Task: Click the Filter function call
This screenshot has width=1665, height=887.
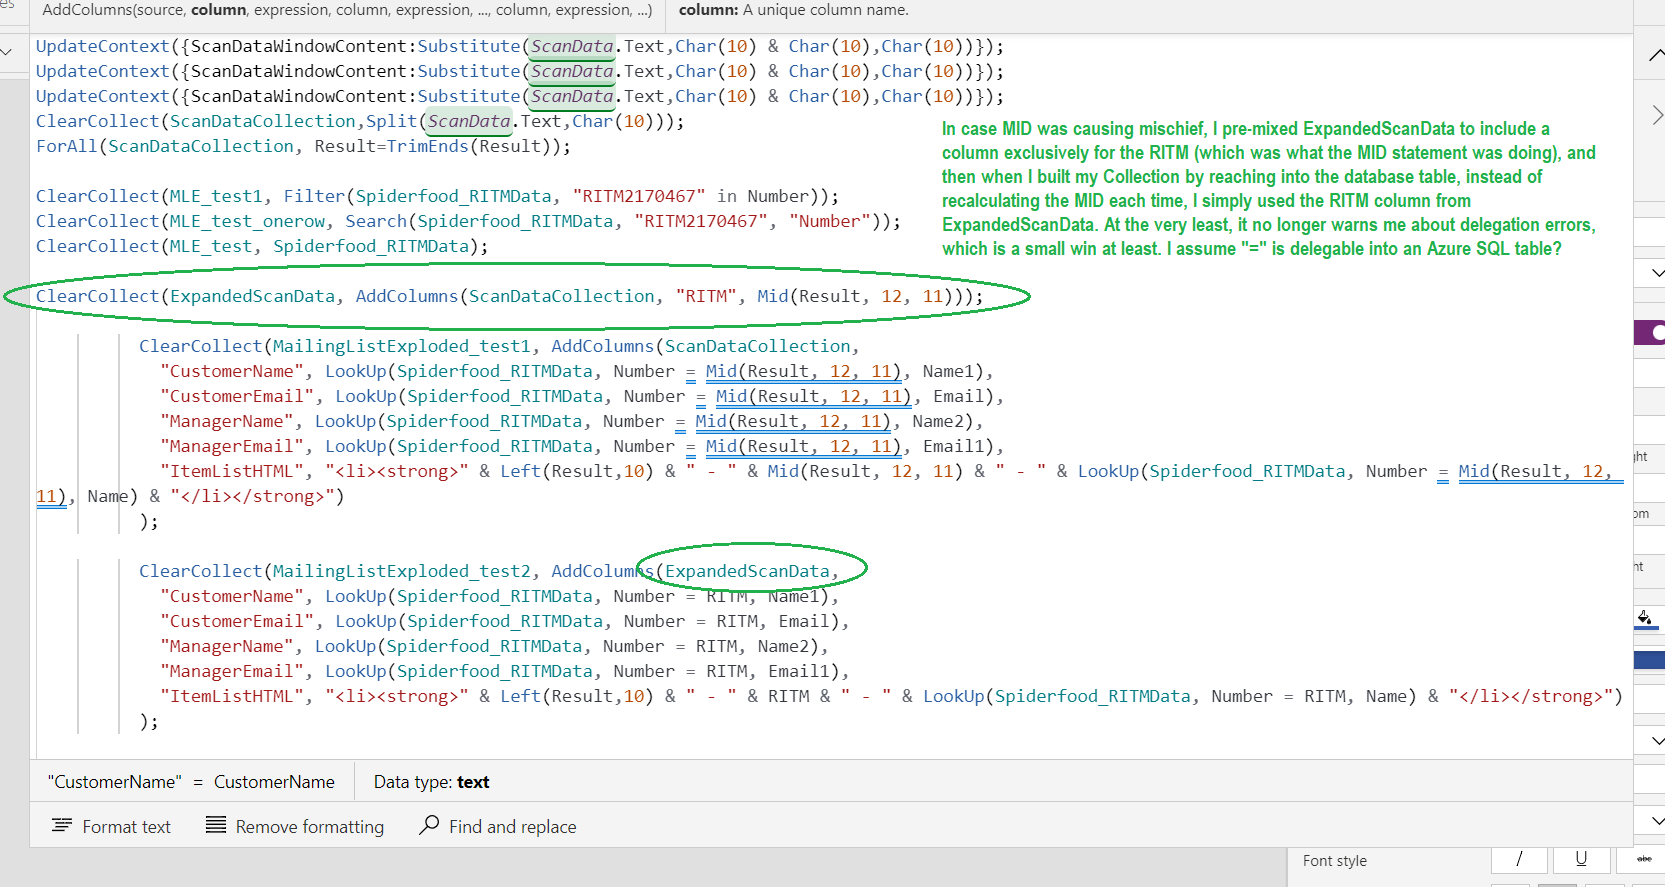Action: tap(314, 196)
